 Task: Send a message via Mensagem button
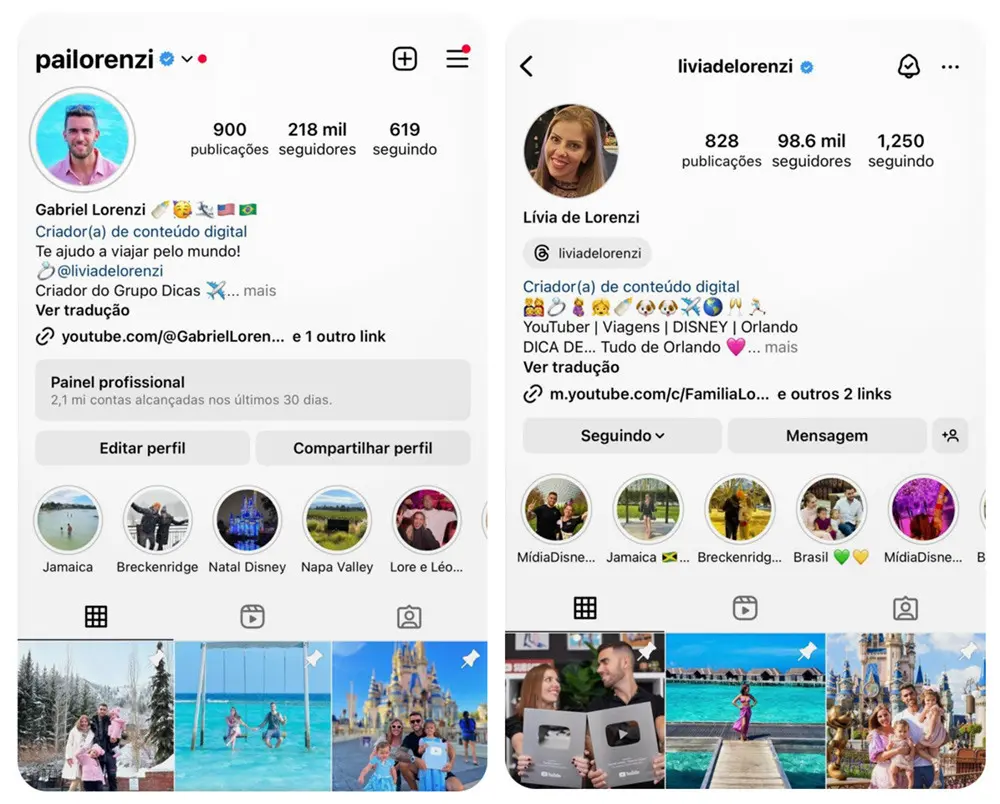pos(827,435)
